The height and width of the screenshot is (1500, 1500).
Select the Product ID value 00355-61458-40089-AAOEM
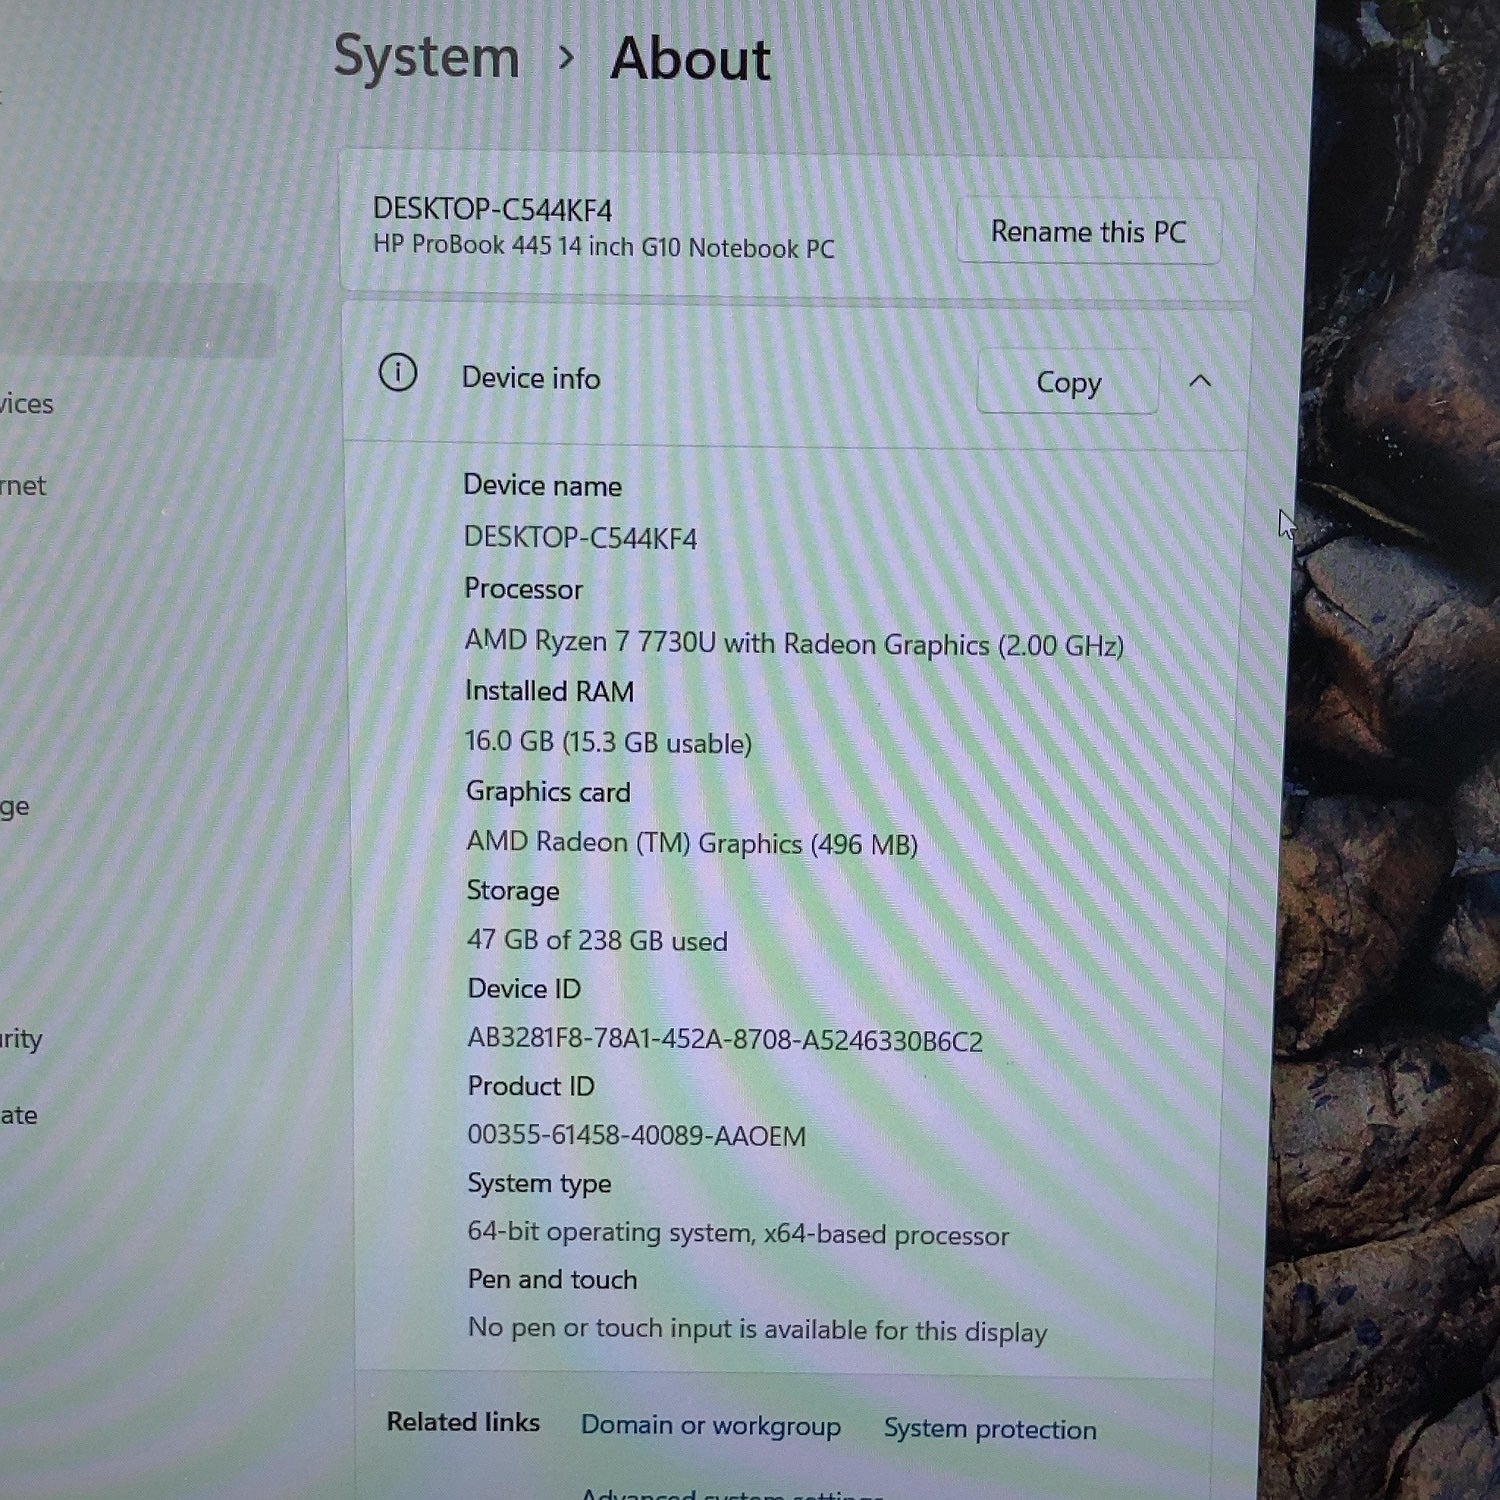point(636,1136)
